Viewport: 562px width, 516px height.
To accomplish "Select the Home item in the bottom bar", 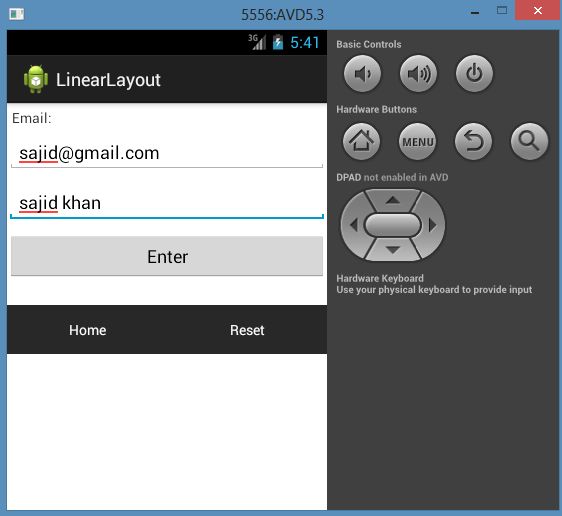I will click(87, 330).
